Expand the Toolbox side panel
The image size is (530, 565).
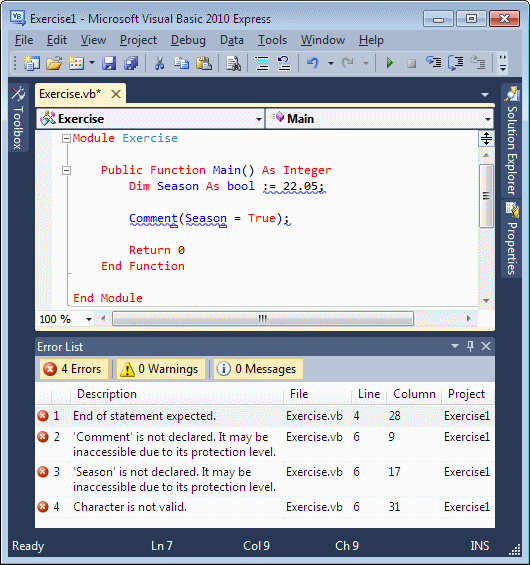click(18, 117)
